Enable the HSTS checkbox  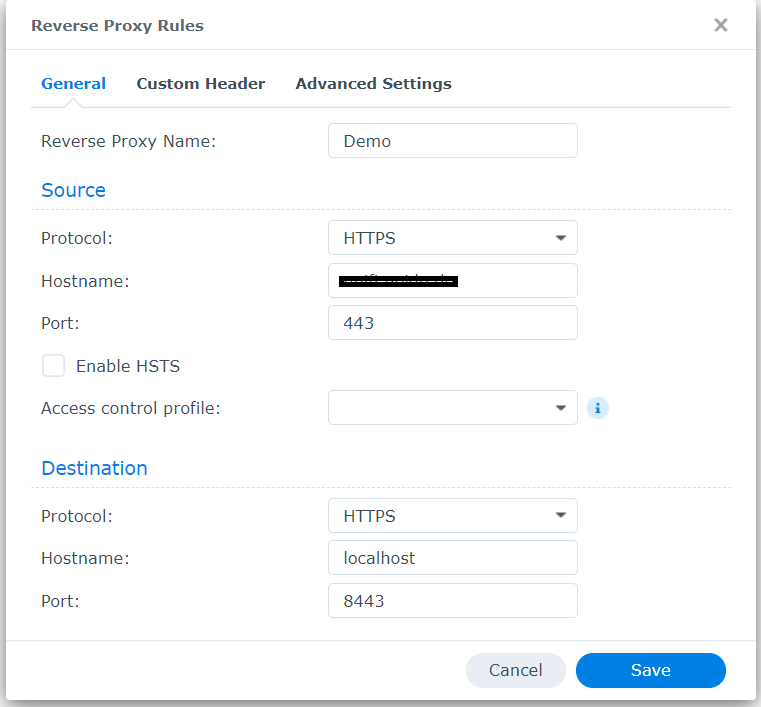(54, 366)
